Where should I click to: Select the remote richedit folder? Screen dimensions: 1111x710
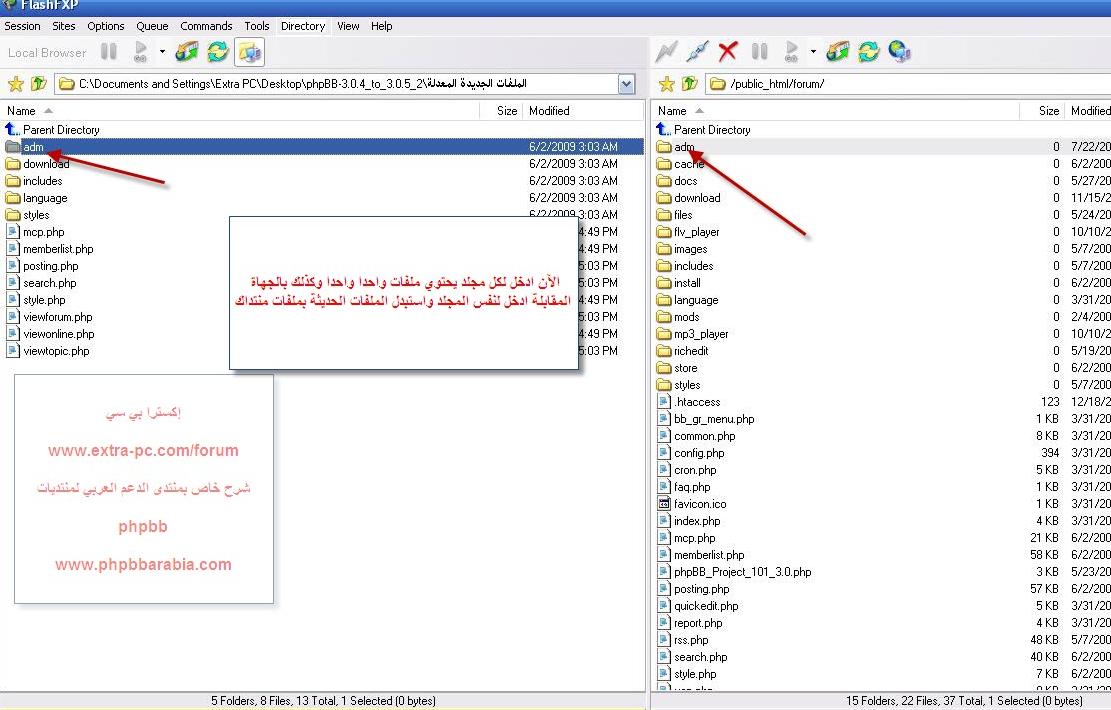tap(682, 351)
